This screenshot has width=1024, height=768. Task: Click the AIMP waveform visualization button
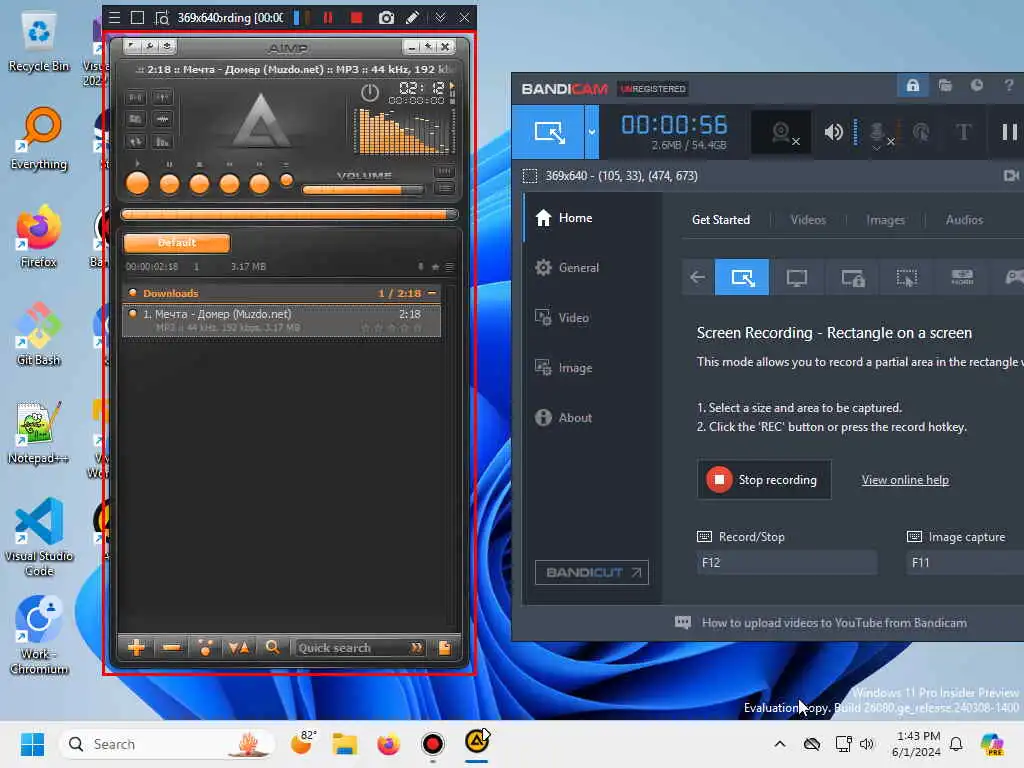click(163, 119)
